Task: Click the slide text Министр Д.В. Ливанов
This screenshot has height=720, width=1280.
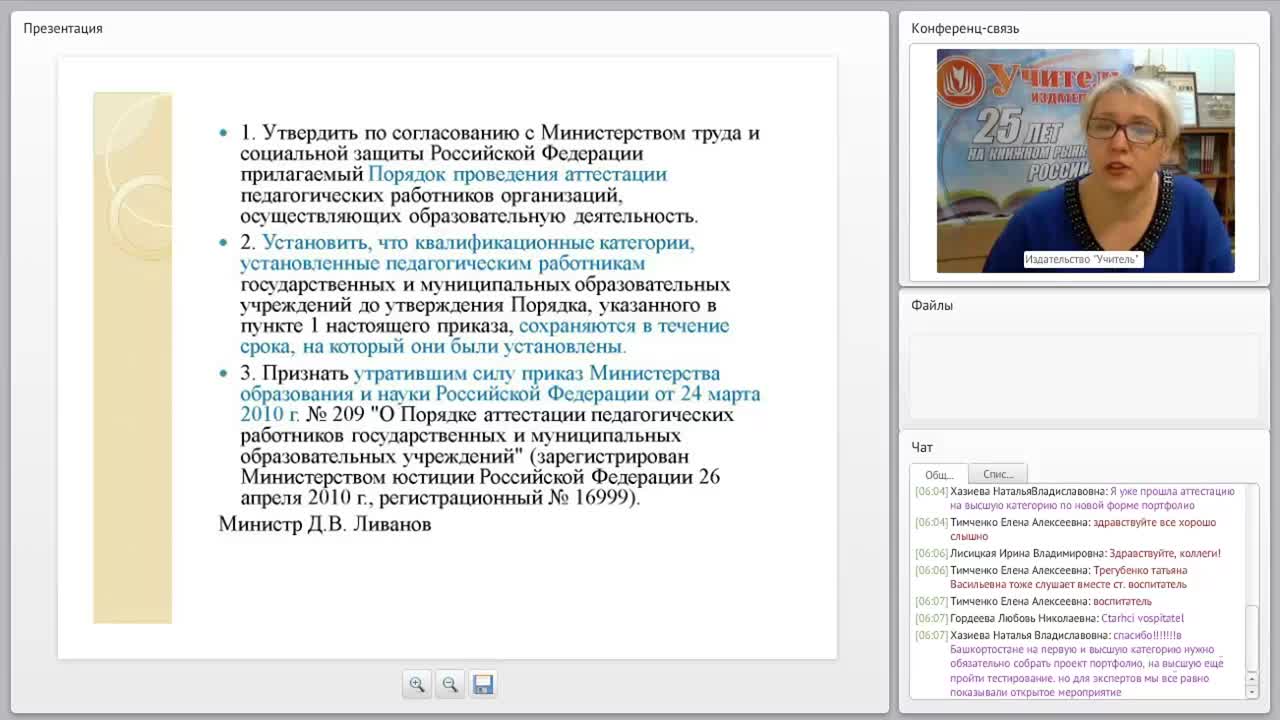Action: click(x=325, y=523)
